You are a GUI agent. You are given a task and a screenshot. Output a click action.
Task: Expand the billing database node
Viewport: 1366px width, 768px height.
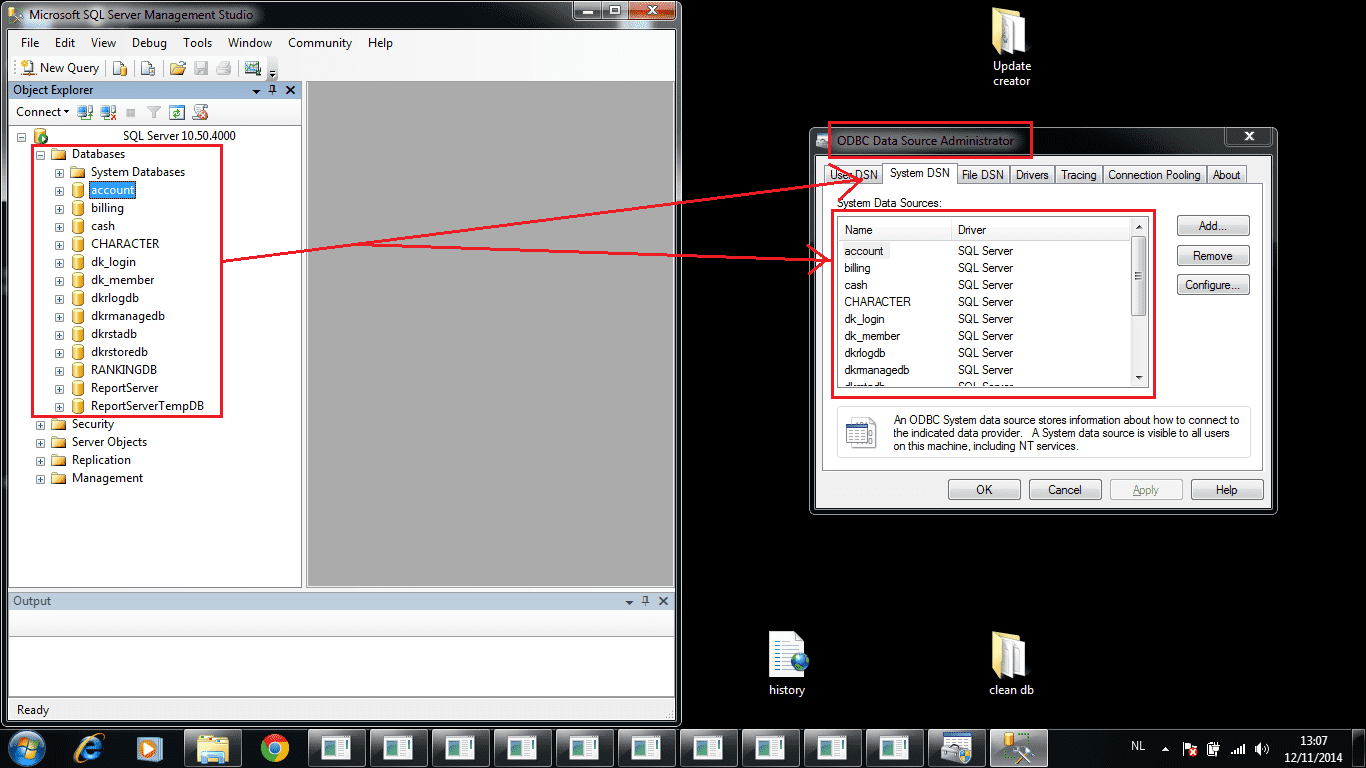click(59, 209)
